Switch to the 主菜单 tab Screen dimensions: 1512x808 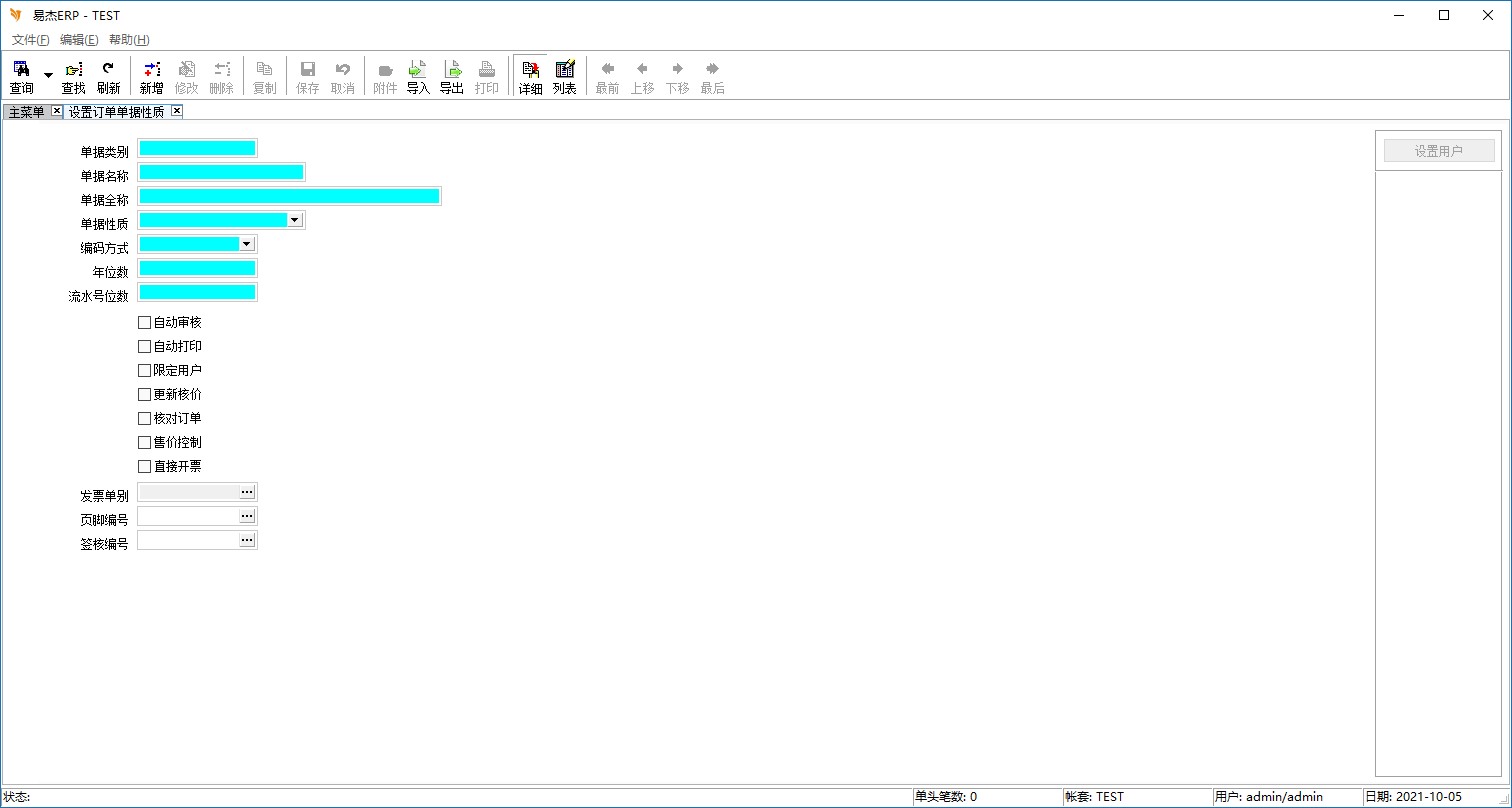(26, 112)
